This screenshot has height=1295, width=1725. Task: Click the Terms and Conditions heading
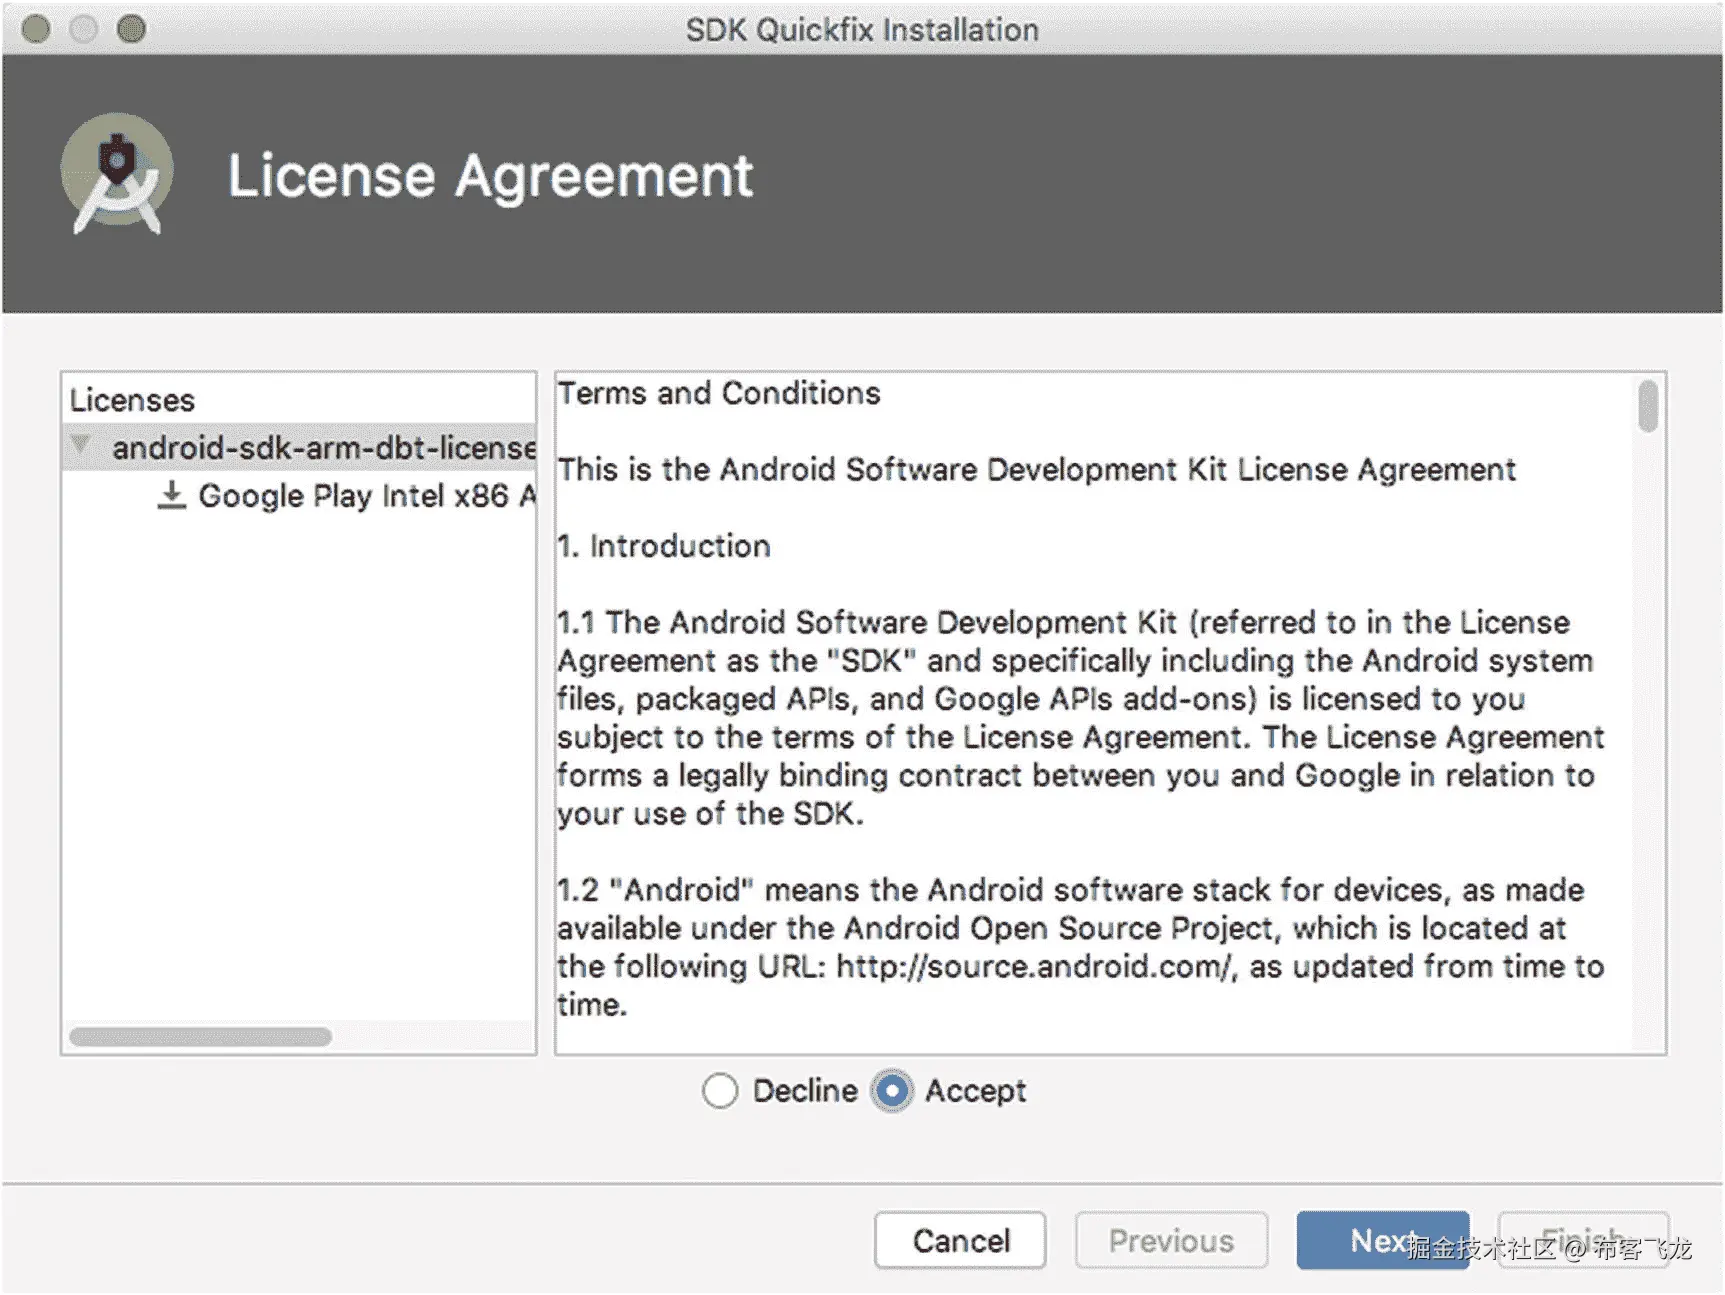pos(719,393)
